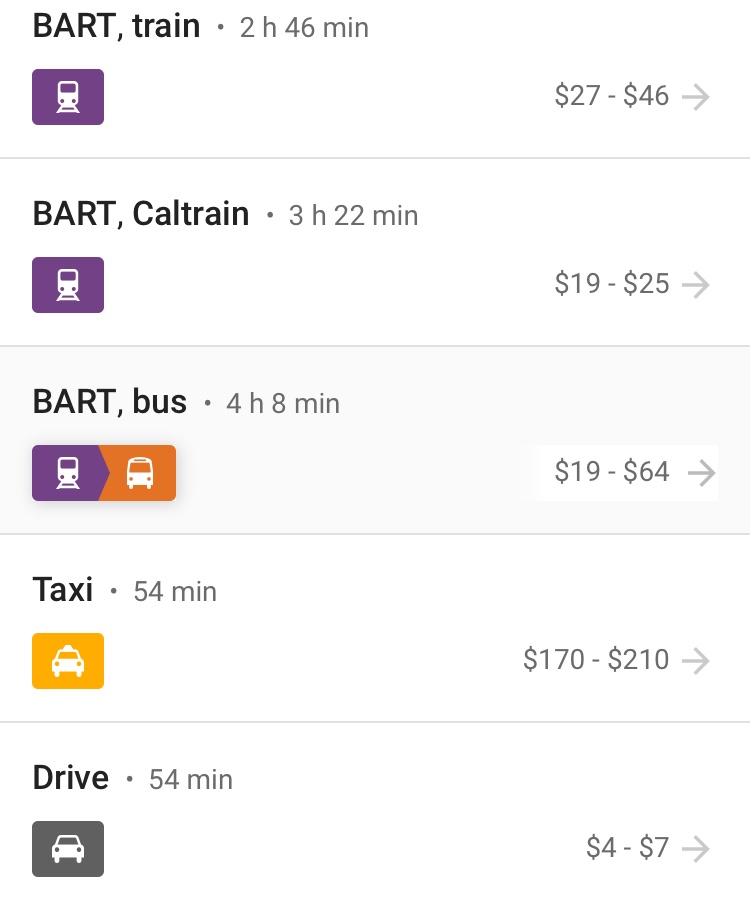Tap the 2 h 46 min duration
750x901 pixels.
[x=304, y=28]
